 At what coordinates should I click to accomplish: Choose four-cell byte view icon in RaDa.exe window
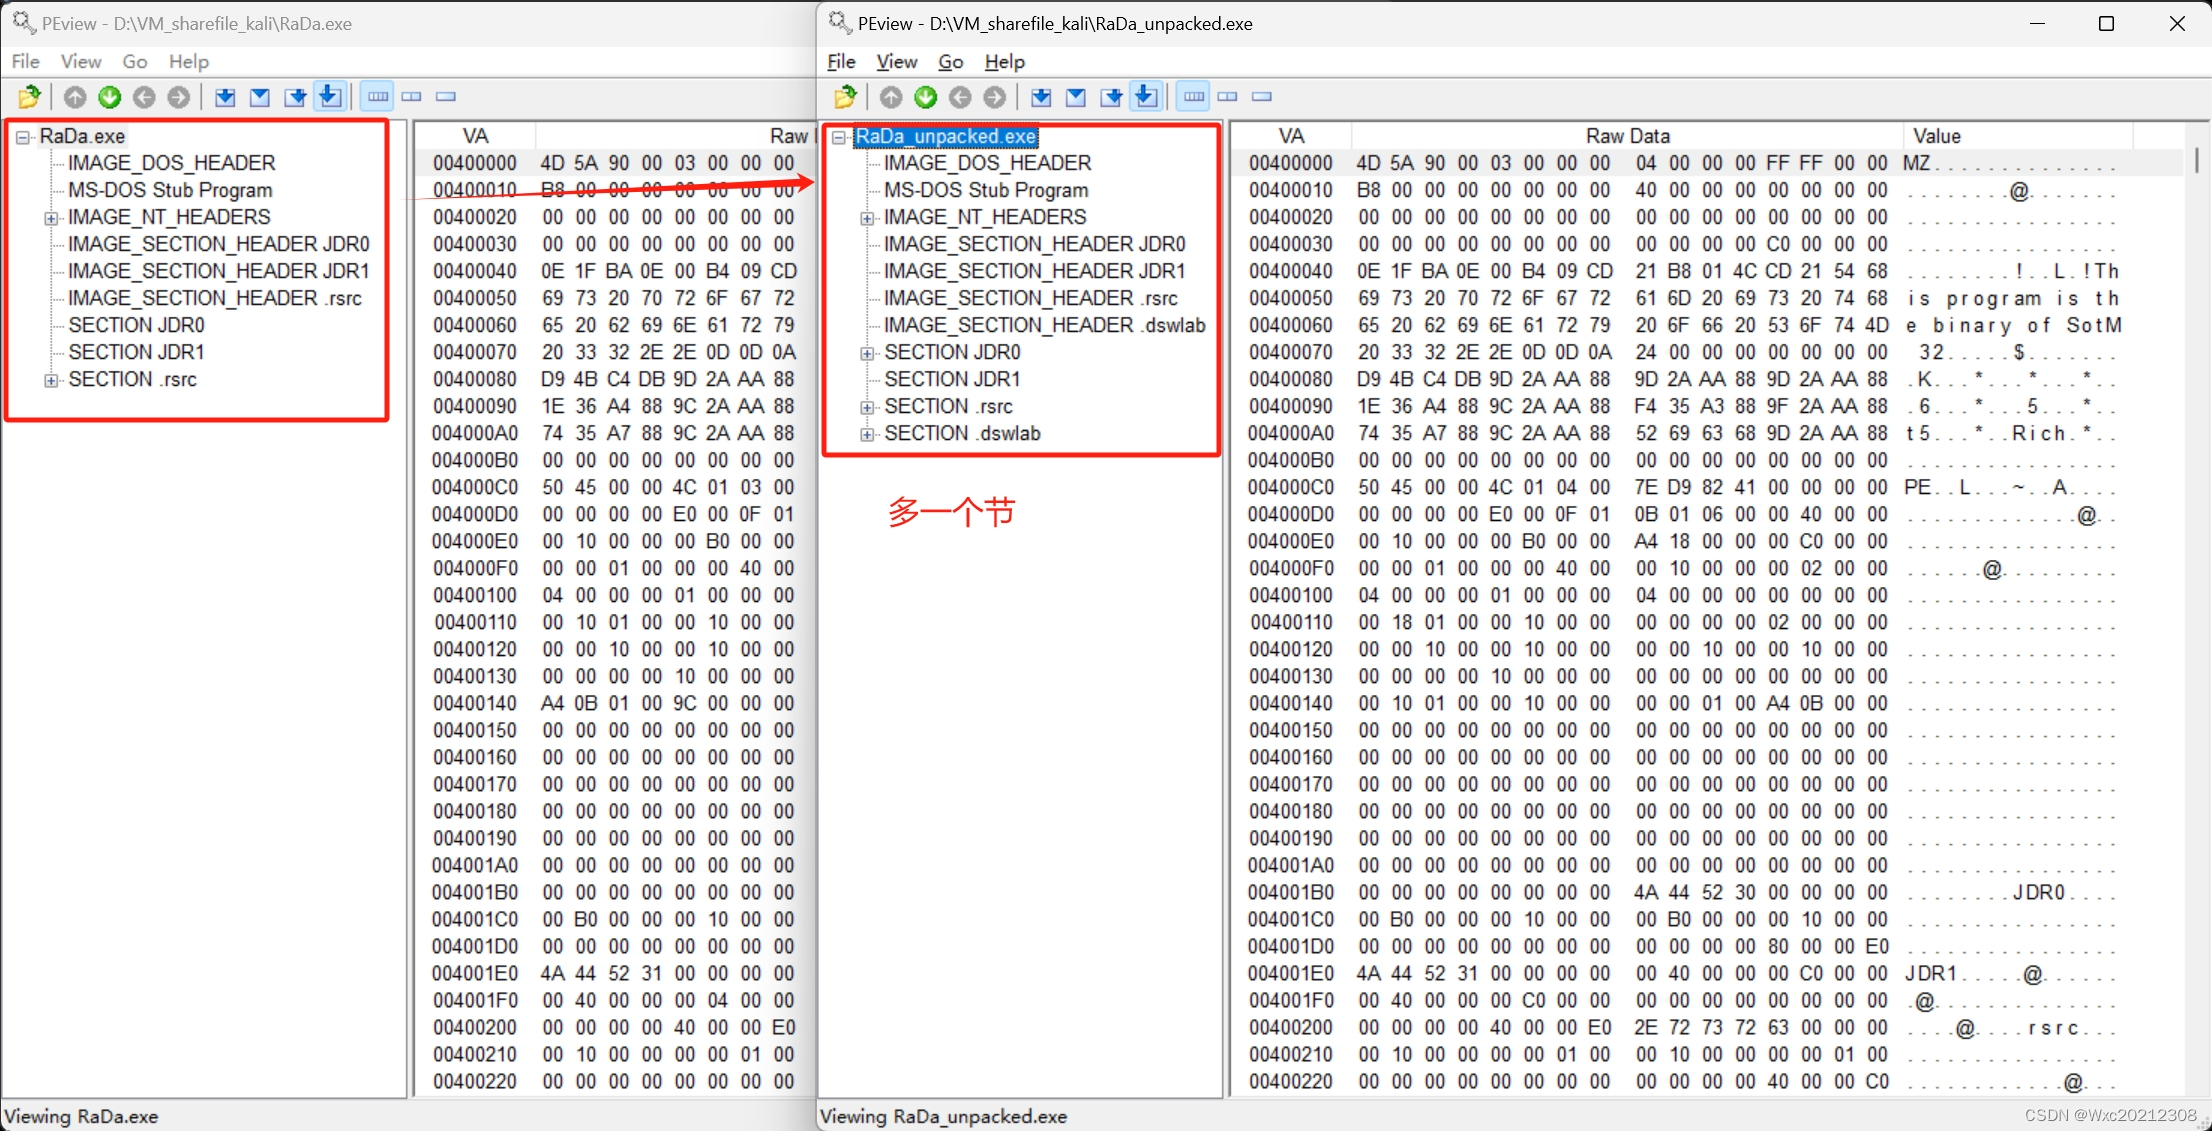(x=377, y=97)
